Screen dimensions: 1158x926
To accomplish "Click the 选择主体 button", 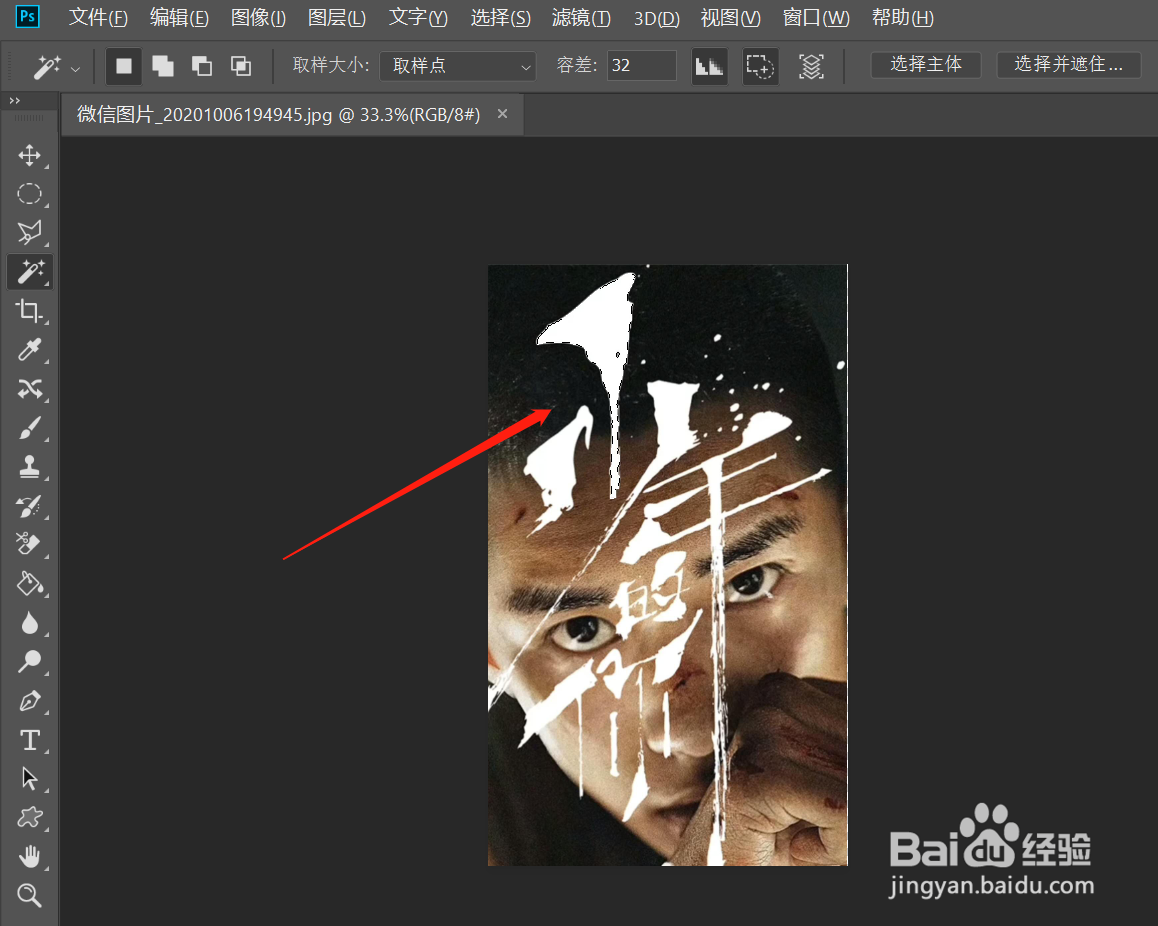I will point(926,65).
